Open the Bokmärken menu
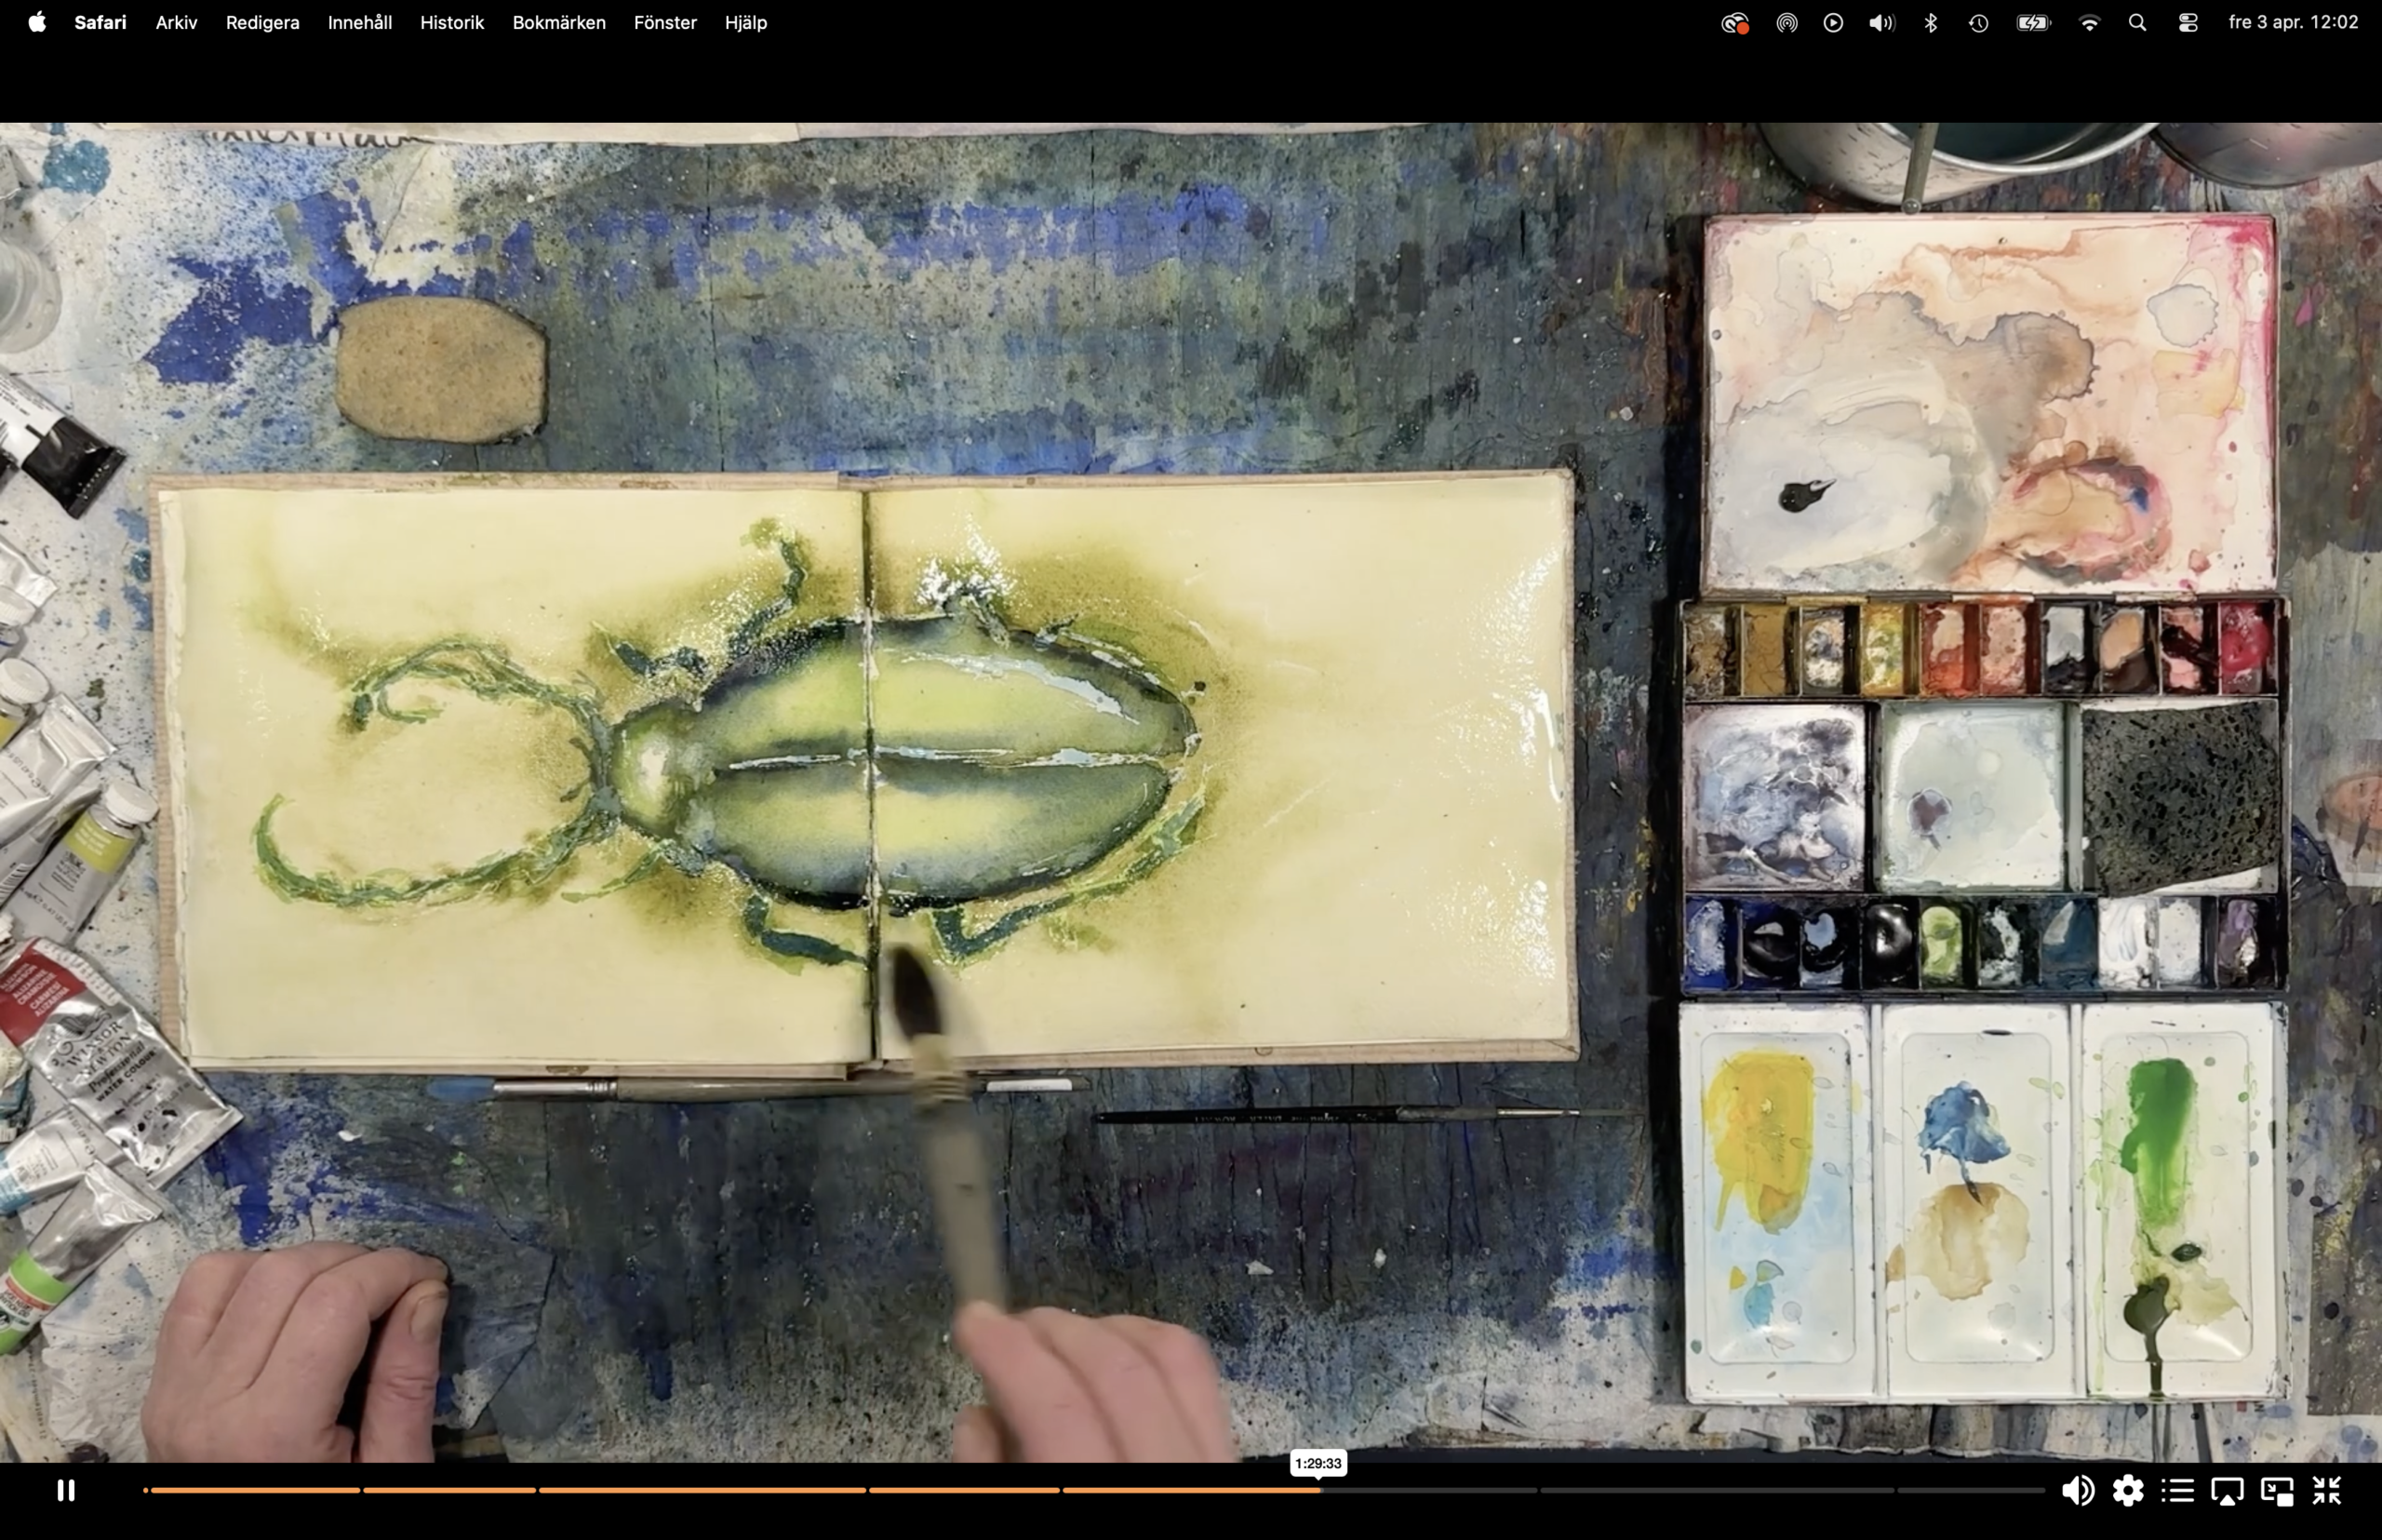The height and width of the screenshot is (1540, 2382). [x=559, y=22]
